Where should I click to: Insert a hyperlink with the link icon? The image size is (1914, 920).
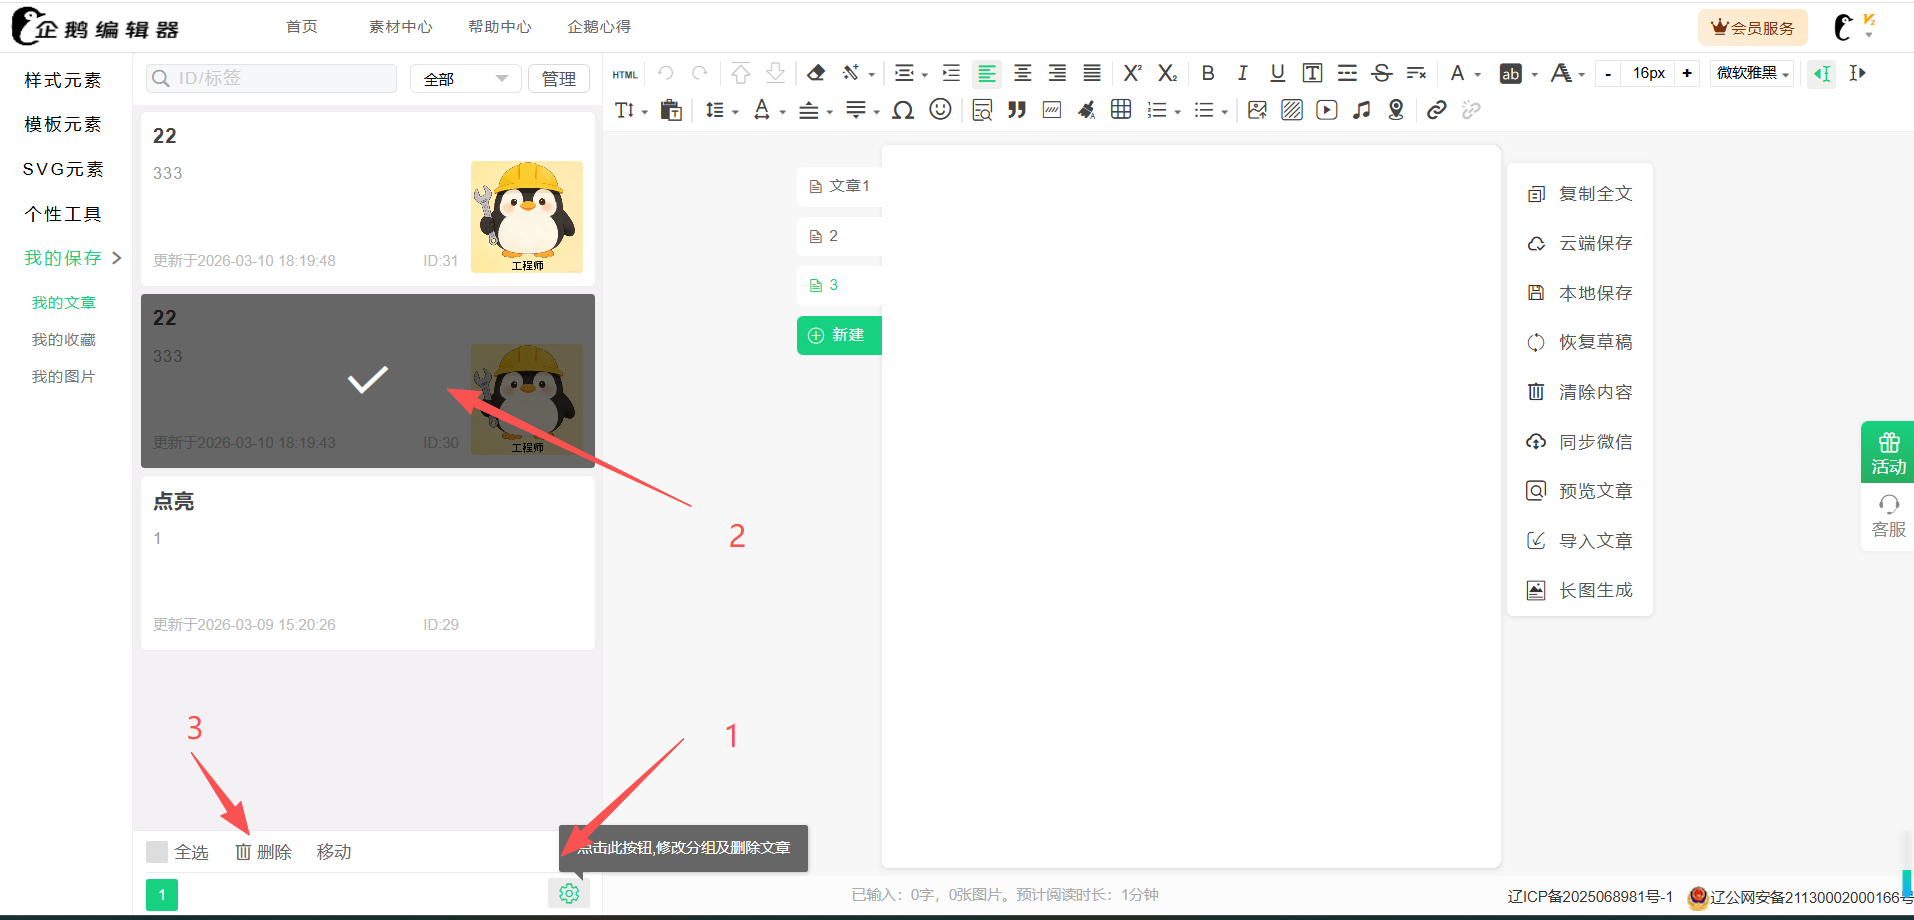(x=1436, y=110)
